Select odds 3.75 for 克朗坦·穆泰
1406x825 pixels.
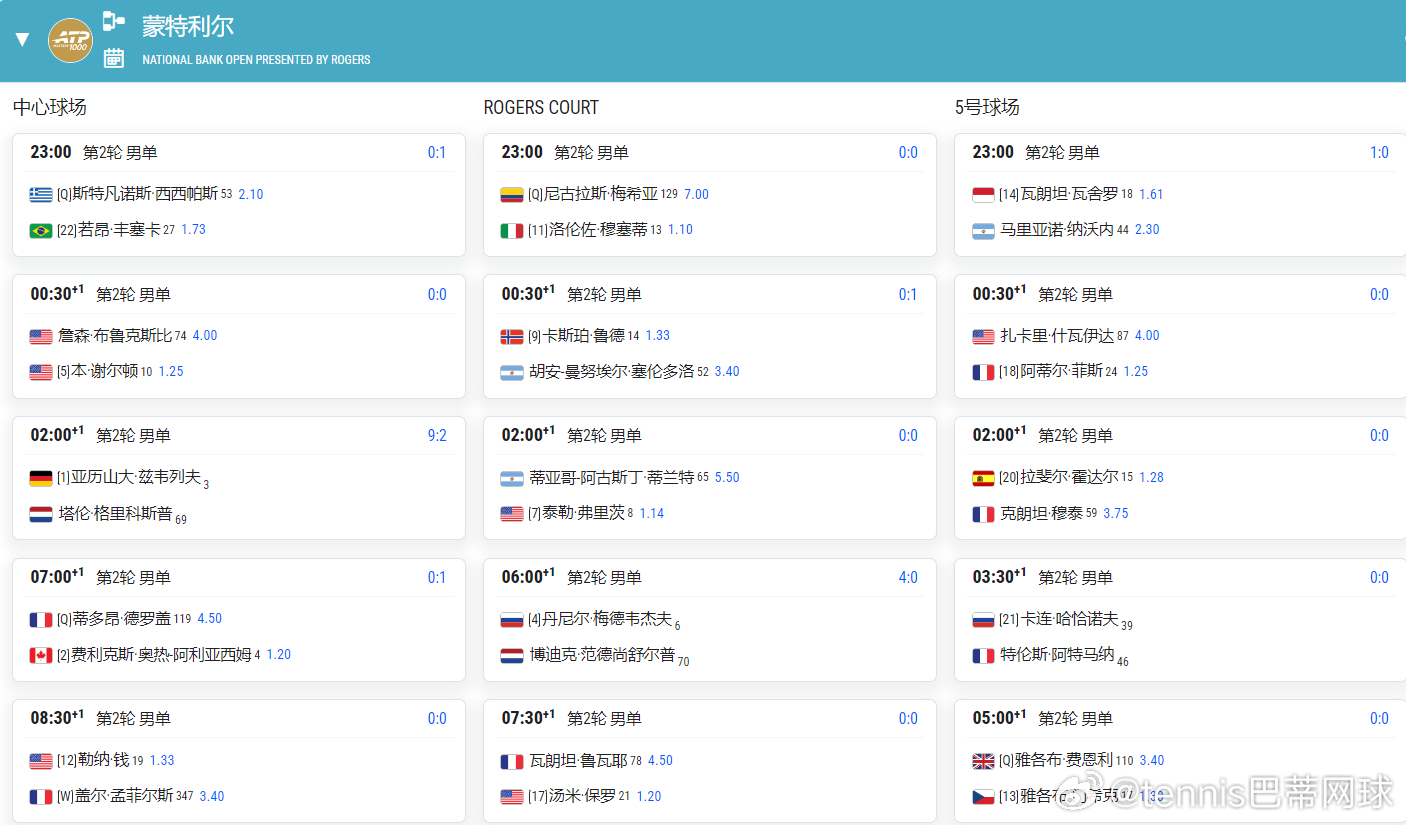click(x=1116, y=514)
